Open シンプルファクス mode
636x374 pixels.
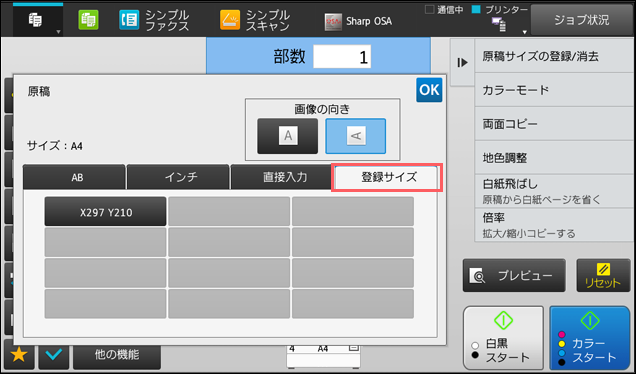(x=154, y=20)
